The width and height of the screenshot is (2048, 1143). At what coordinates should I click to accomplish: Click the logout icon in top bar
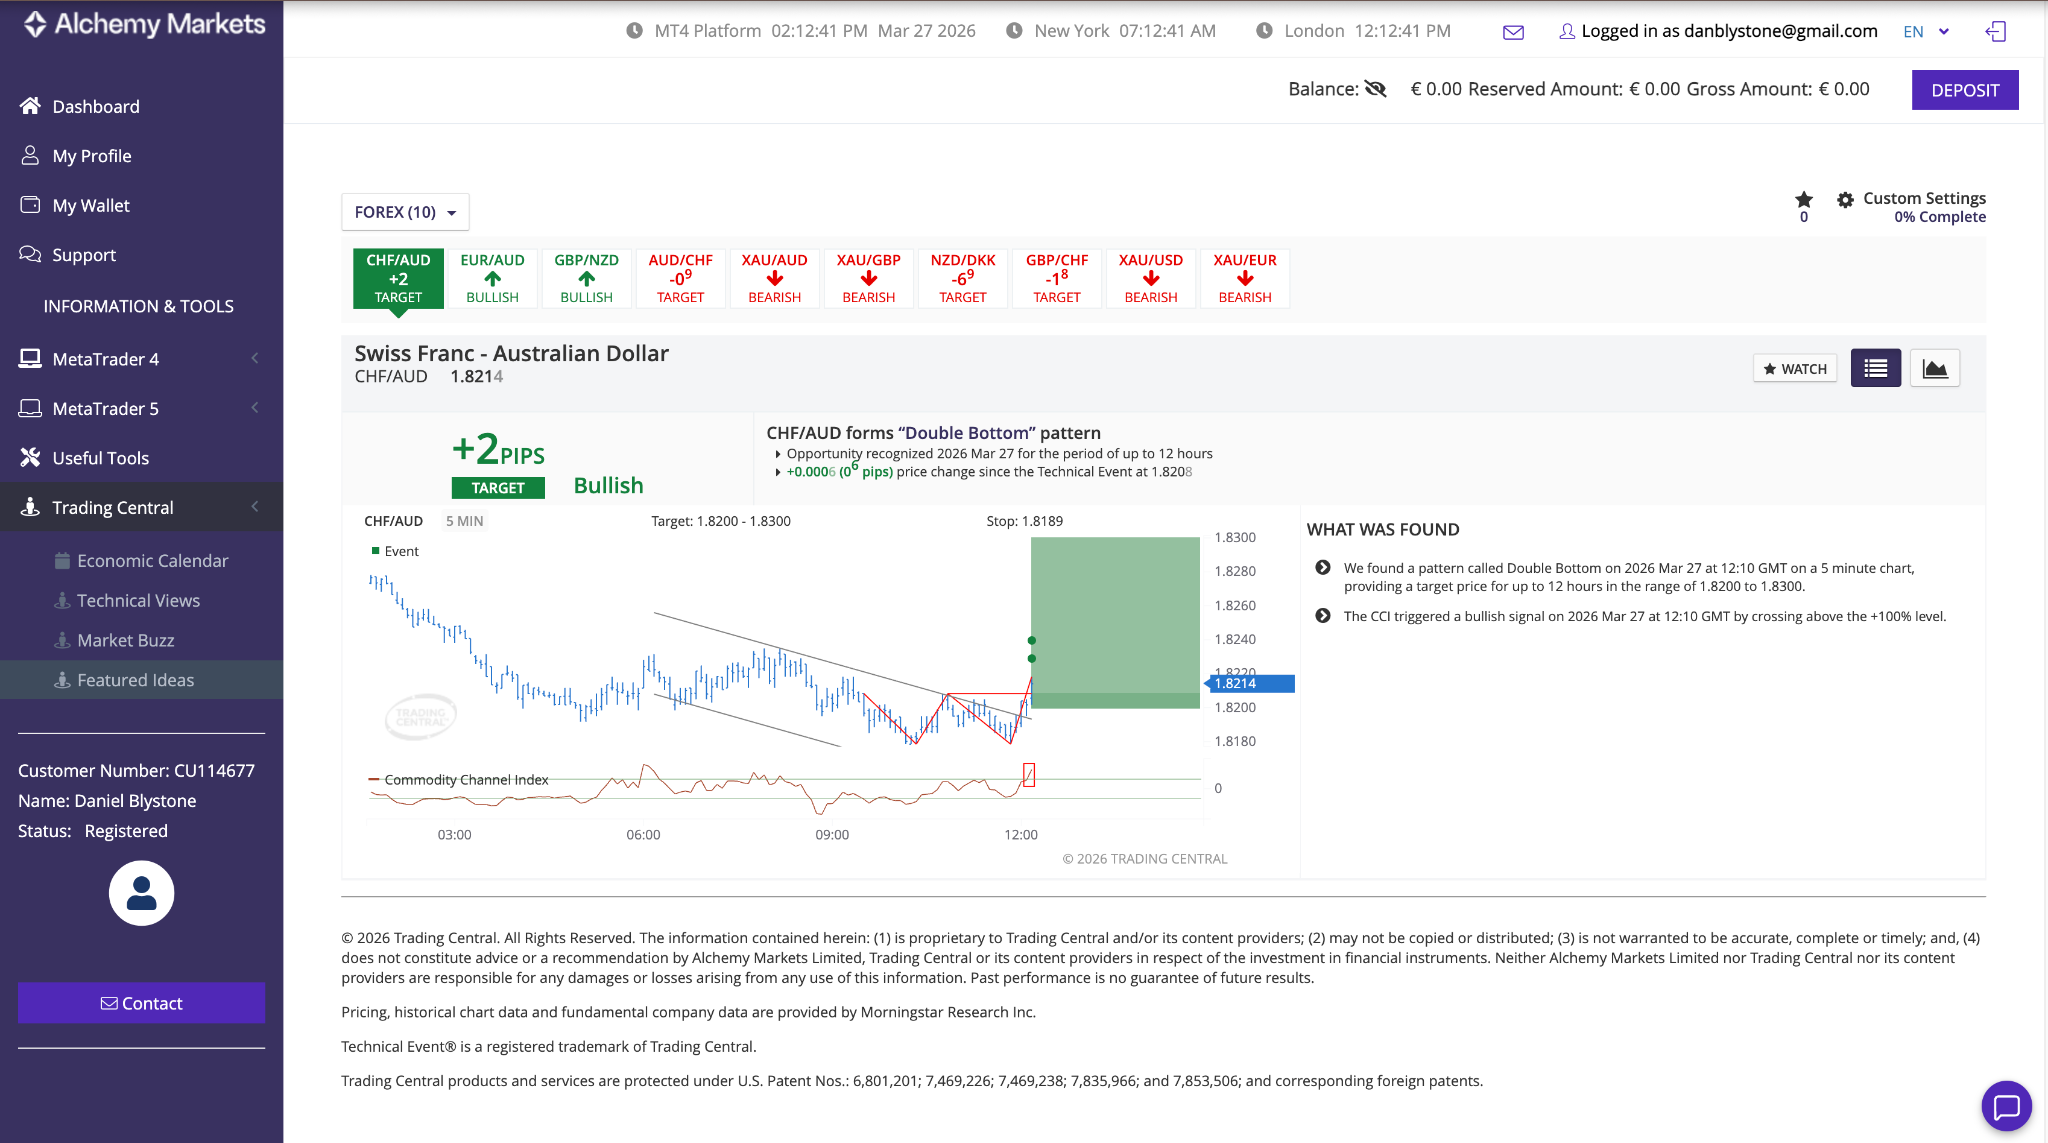click(1995, 32)
